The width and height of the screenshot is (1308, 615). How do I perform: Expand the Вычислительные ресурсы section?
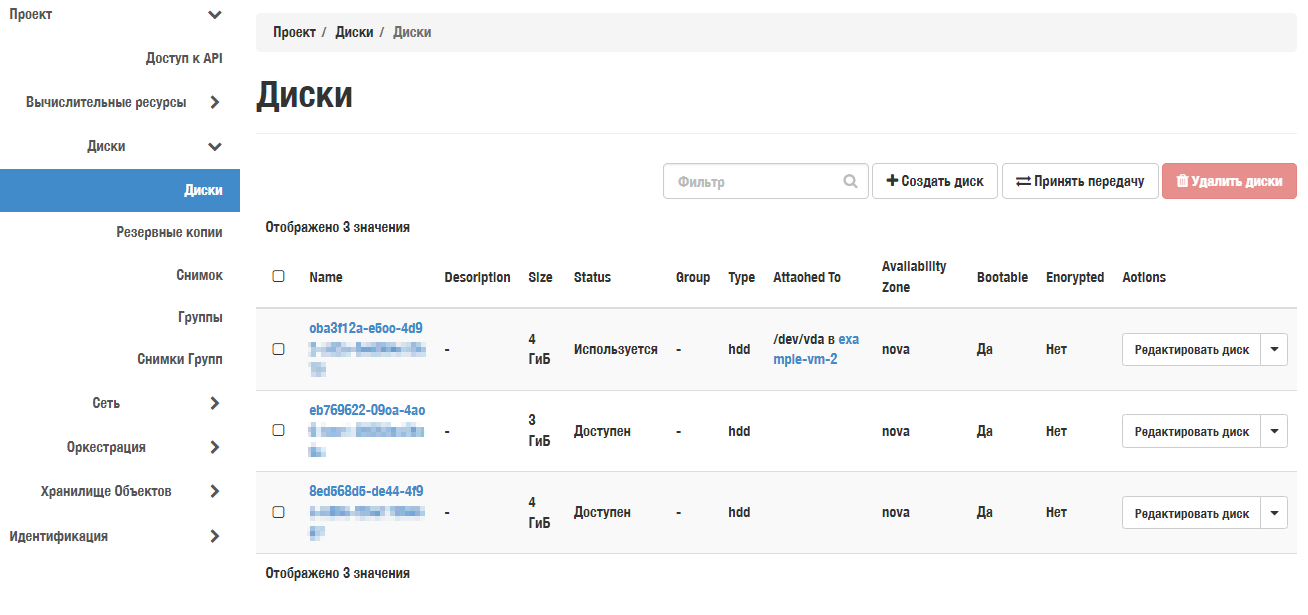click(214, 102)
